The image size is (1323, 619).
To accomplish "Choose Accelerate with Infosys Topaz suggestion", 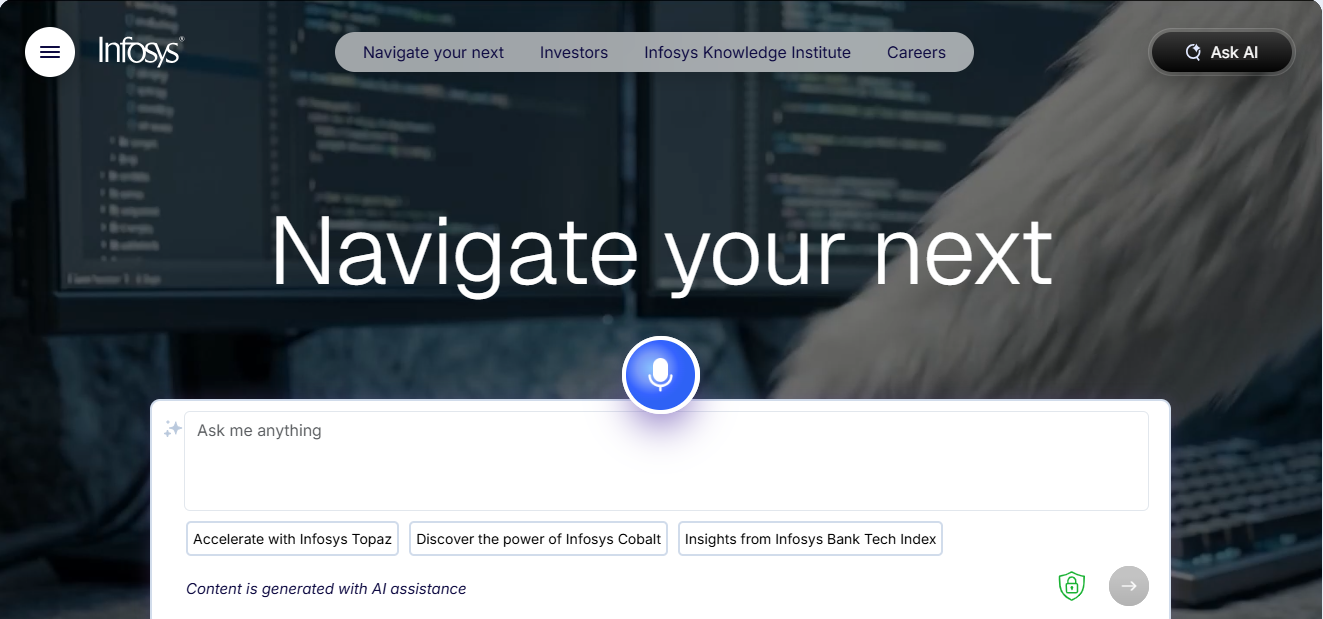I will pos(292,539).
